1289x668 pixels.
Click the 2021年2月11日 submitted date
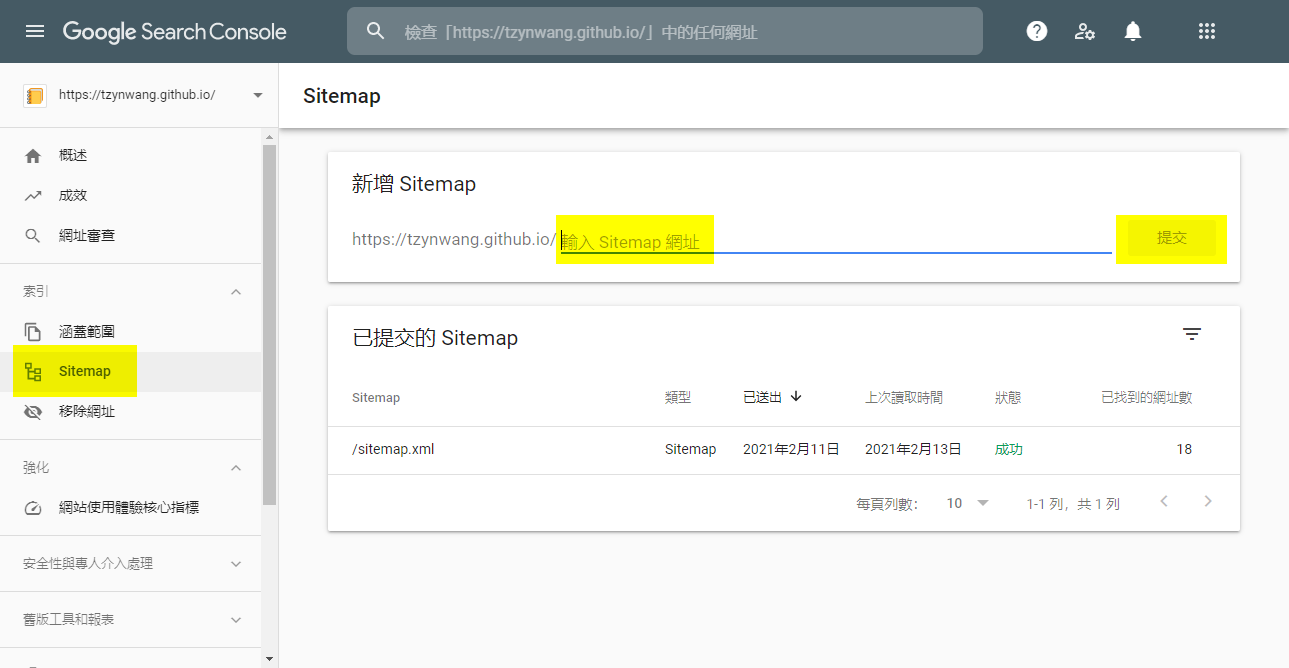[x=791, y=450]
